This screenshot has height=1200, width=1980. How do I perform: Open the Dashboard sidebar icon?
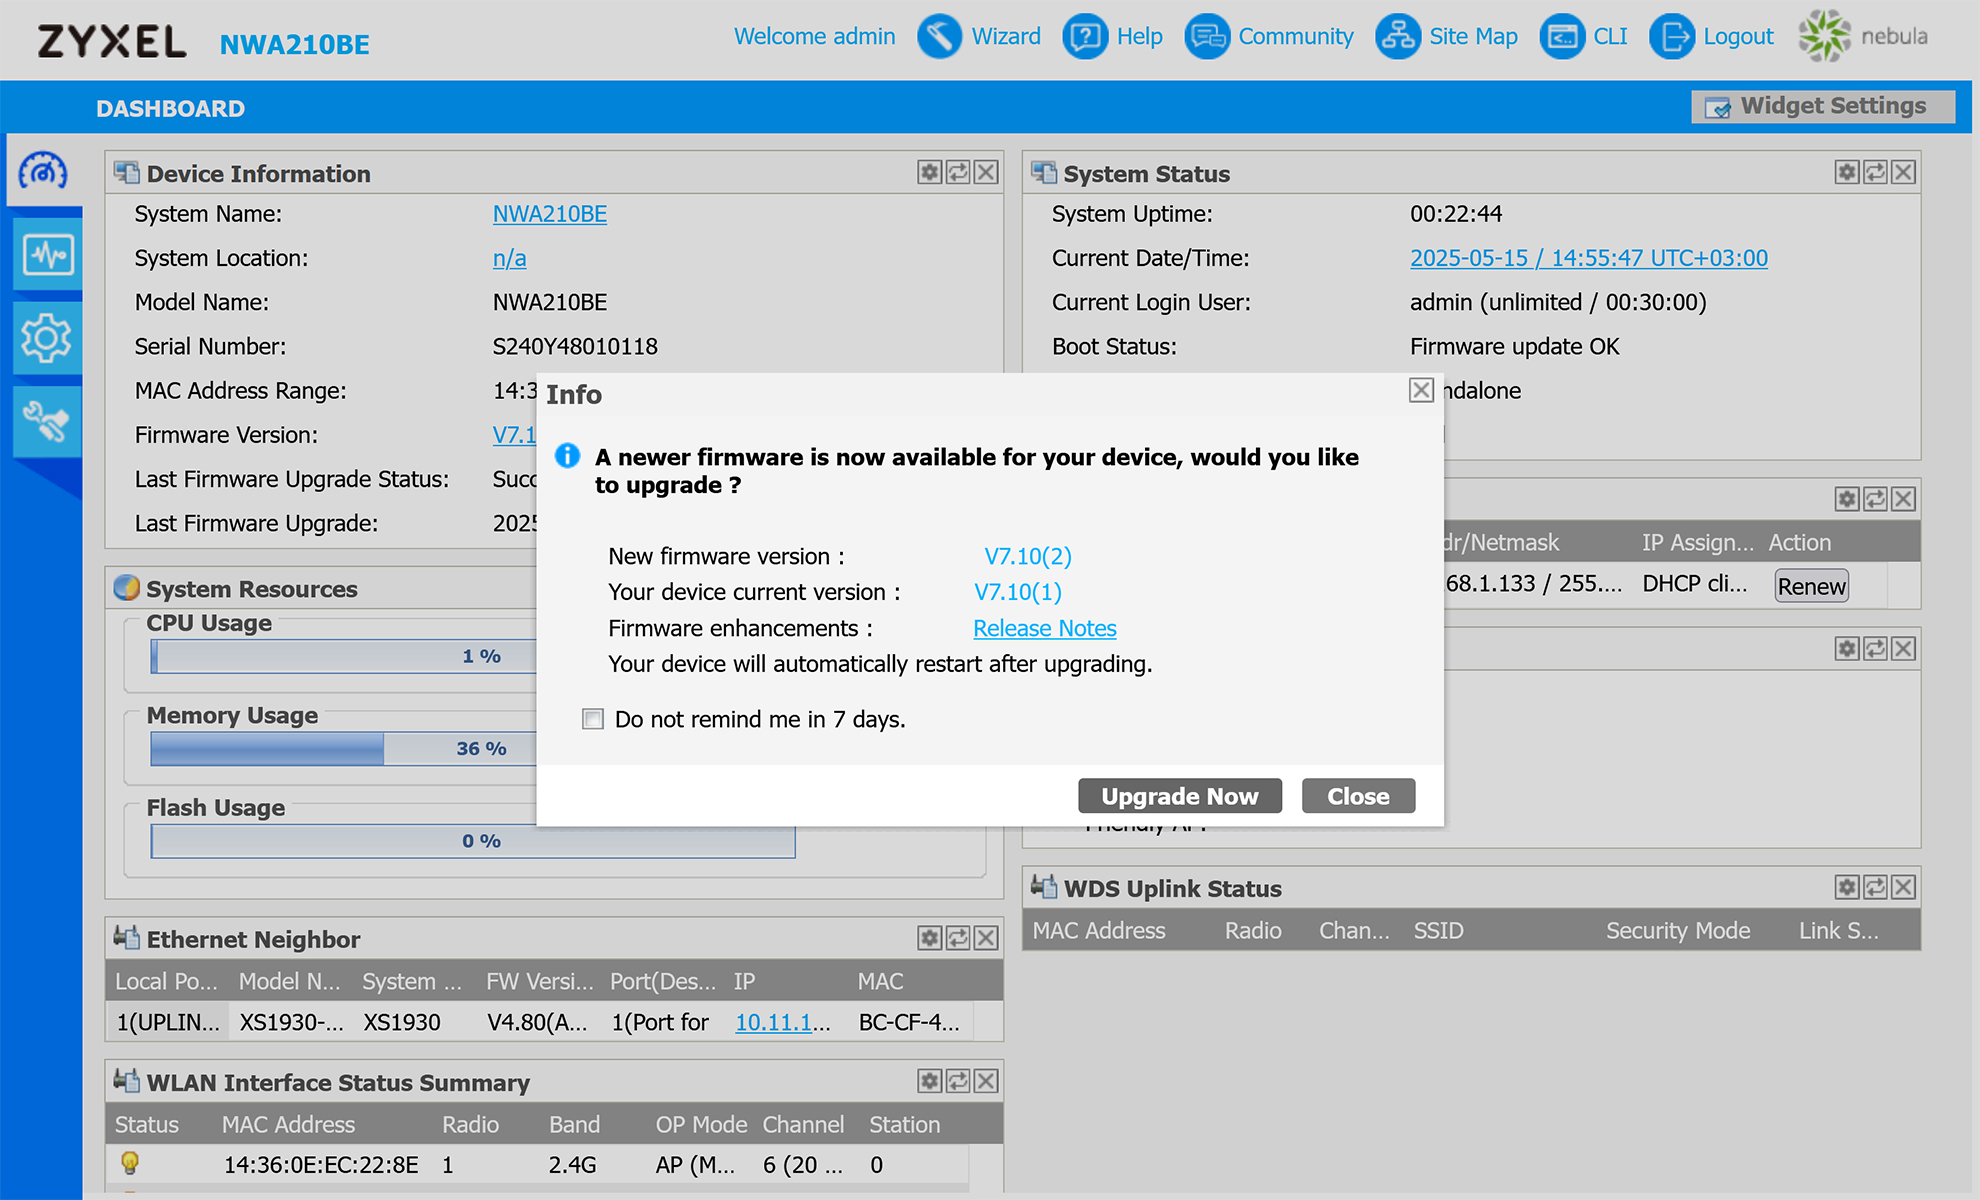pos(43,172)
